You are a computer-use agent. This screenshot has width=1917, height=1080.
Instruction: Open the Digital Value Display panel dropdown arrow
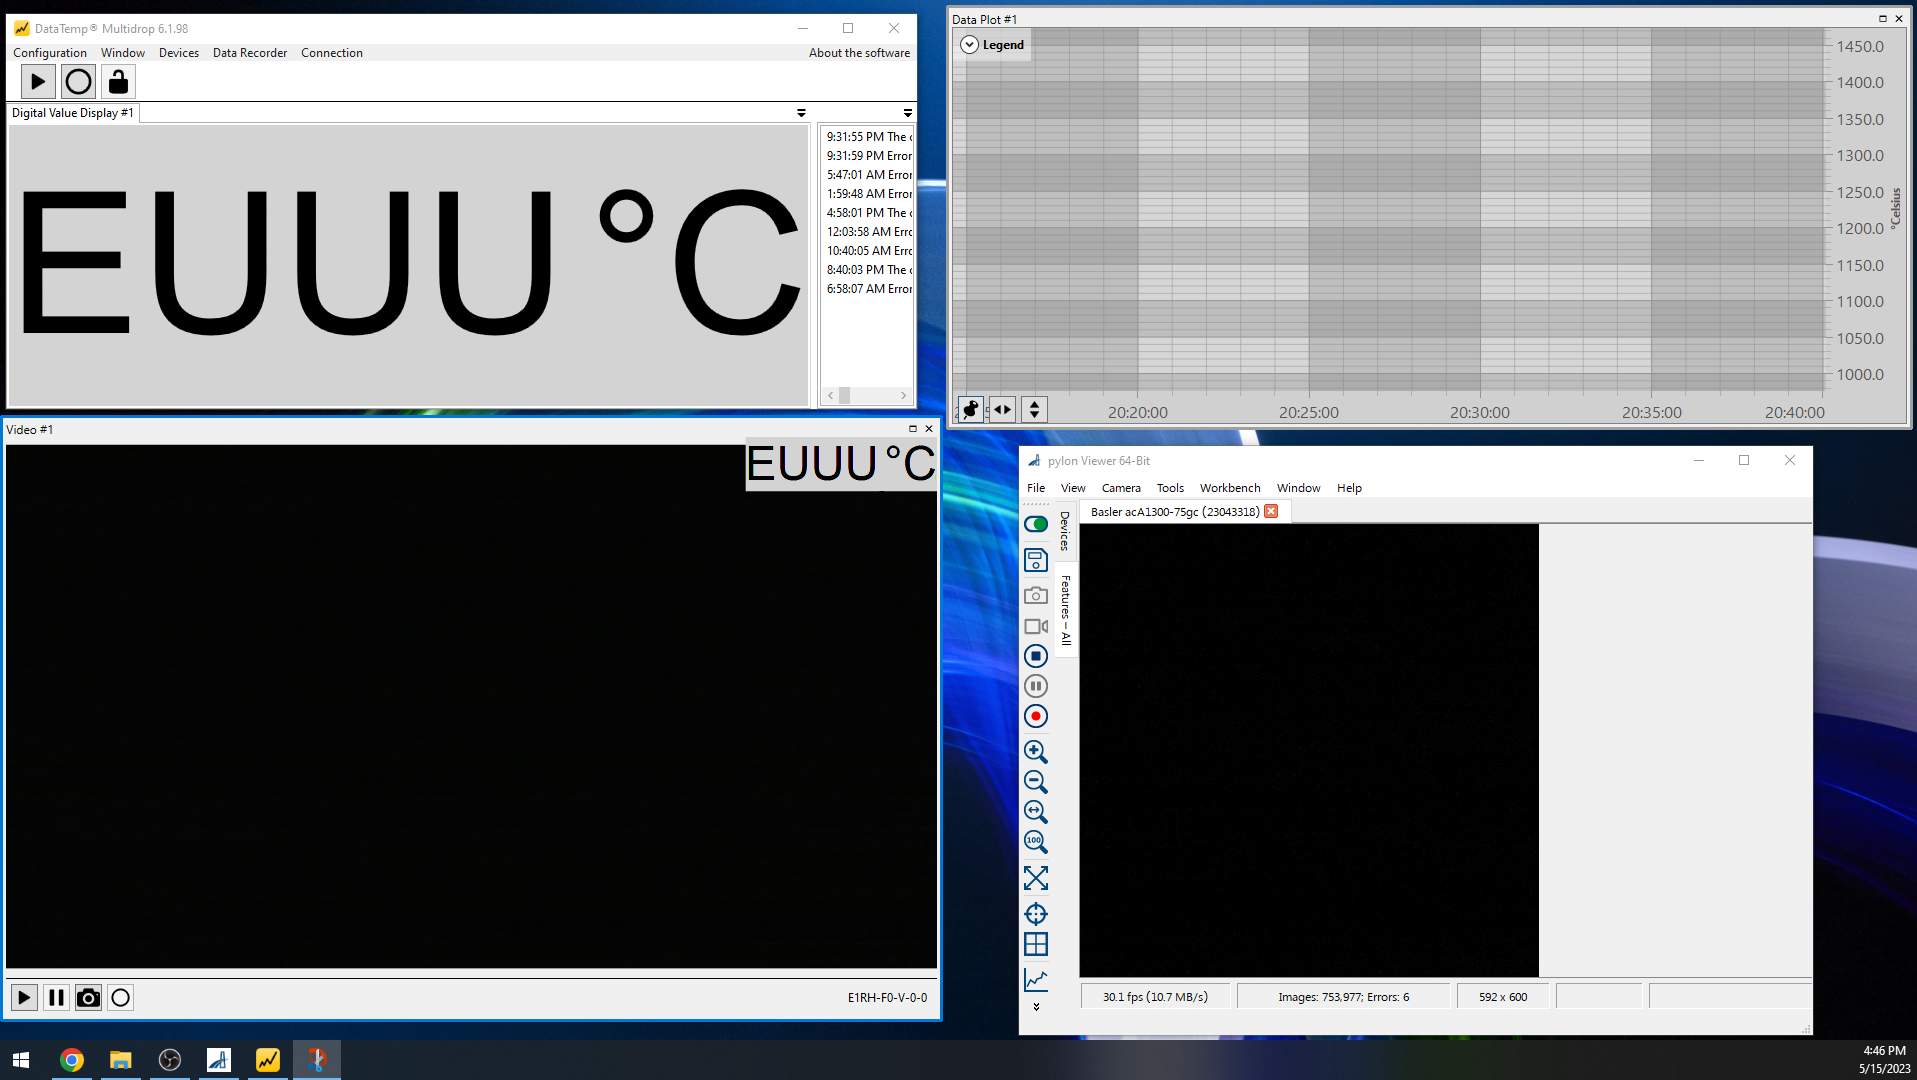click(801, 113)
